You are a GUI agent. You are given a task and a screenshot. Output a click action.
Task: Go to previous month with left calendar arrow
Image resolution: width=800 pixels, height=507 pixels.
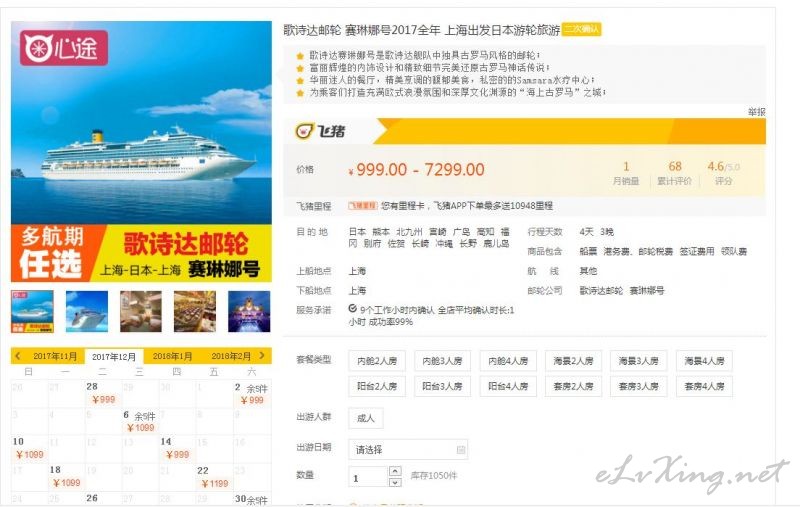pyautogui.click(x=18, y=356)
